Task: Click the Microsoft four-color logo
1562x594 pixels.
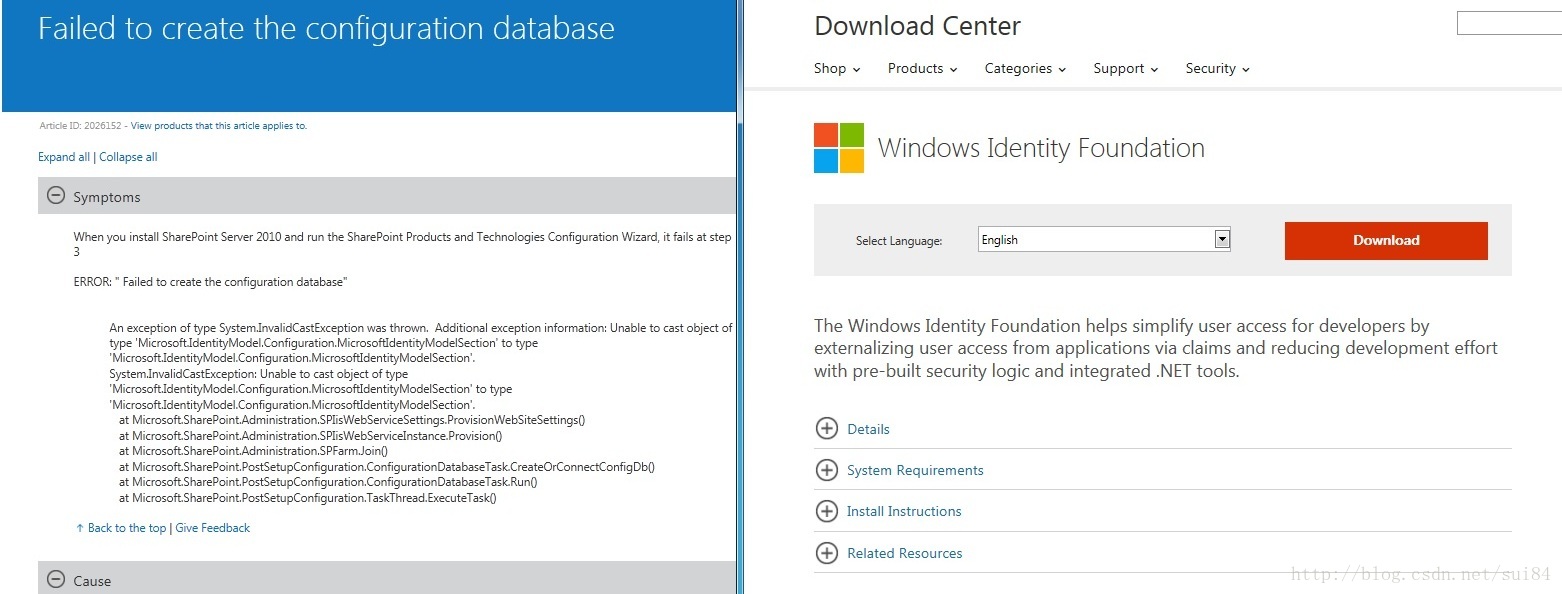Action: coord(839,148)
